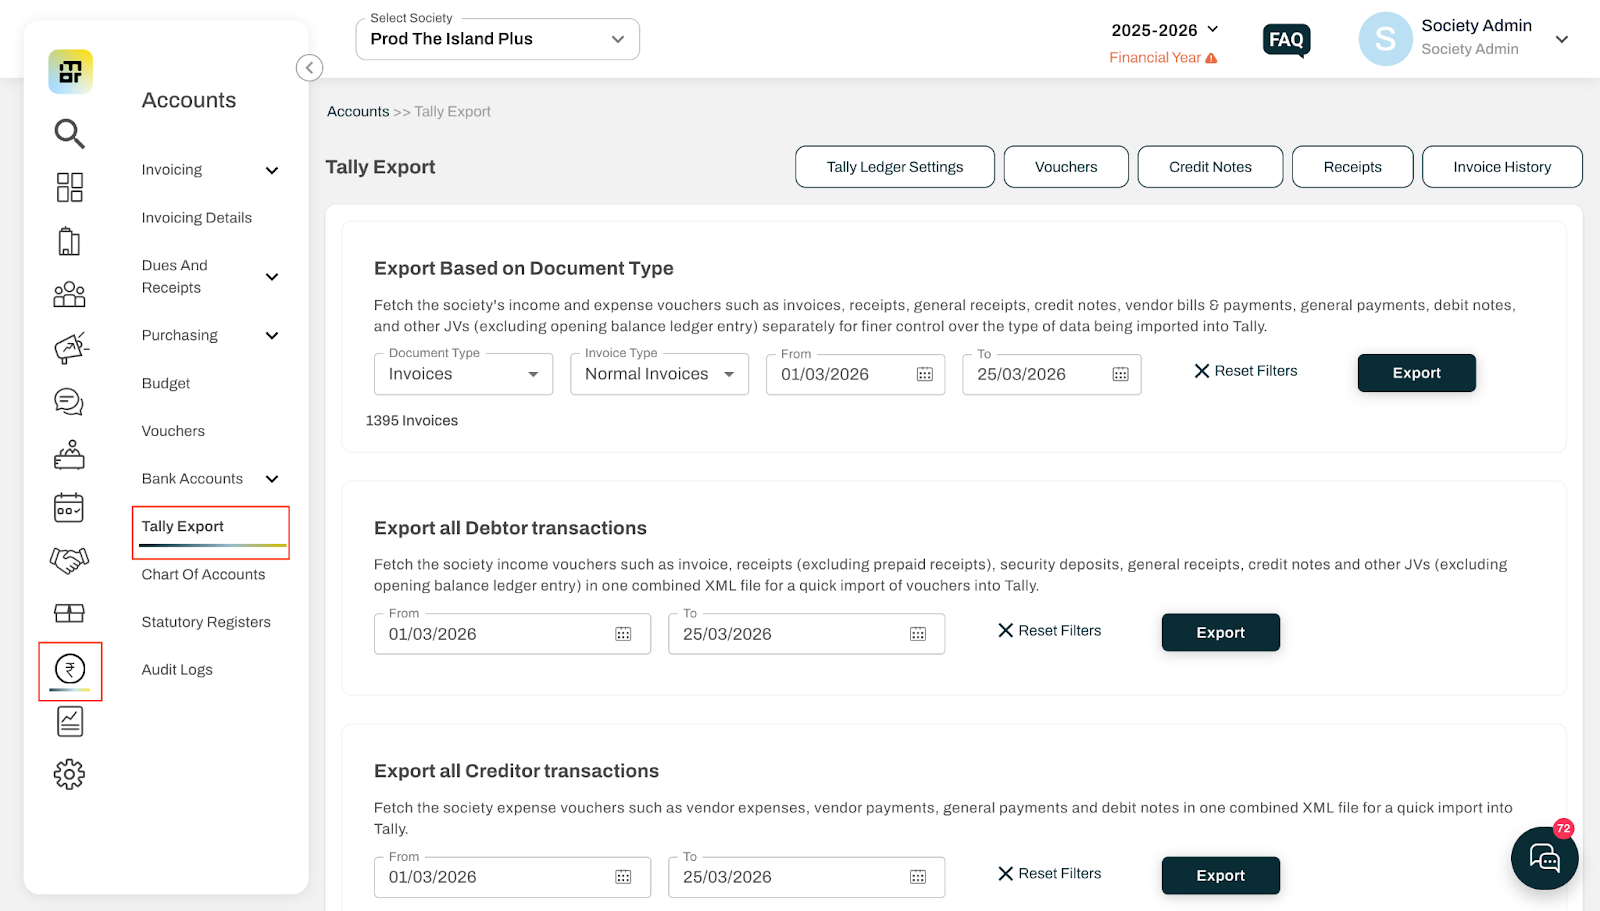Open Chart Of Accounts menu item
Viewport: 1600px width, 911px height.
(204, 574)
